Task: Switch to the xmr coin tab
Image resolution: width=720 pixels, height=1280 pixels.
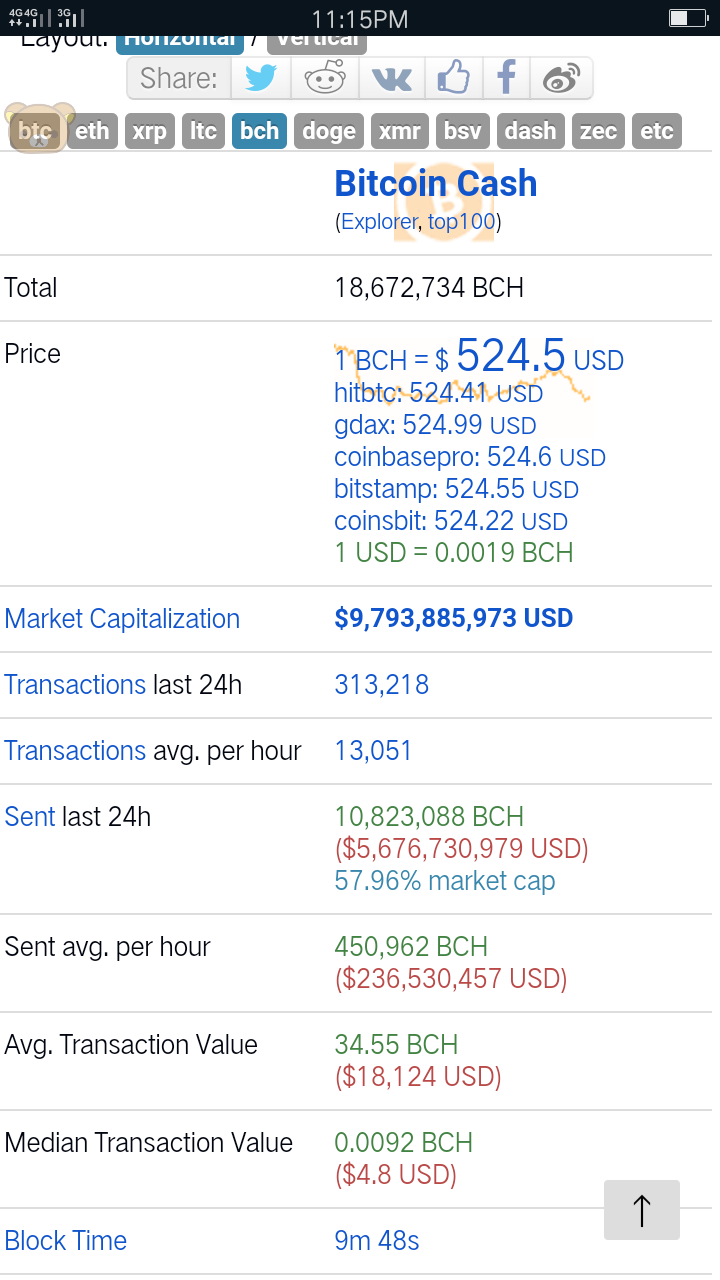Action: 399,131
